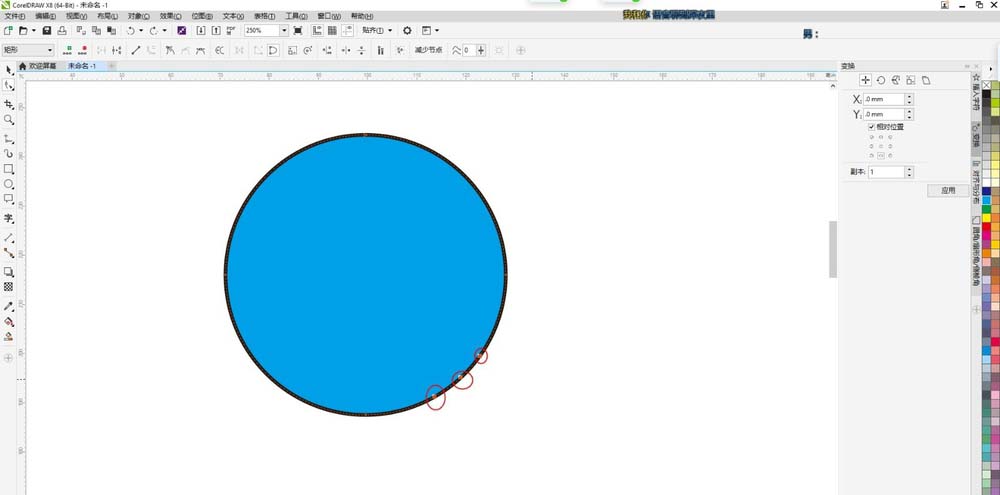Image resolution: width=1000 pixels, height=495 pixels.
Task: Toggle the closed curve icon
Action: 273,50
